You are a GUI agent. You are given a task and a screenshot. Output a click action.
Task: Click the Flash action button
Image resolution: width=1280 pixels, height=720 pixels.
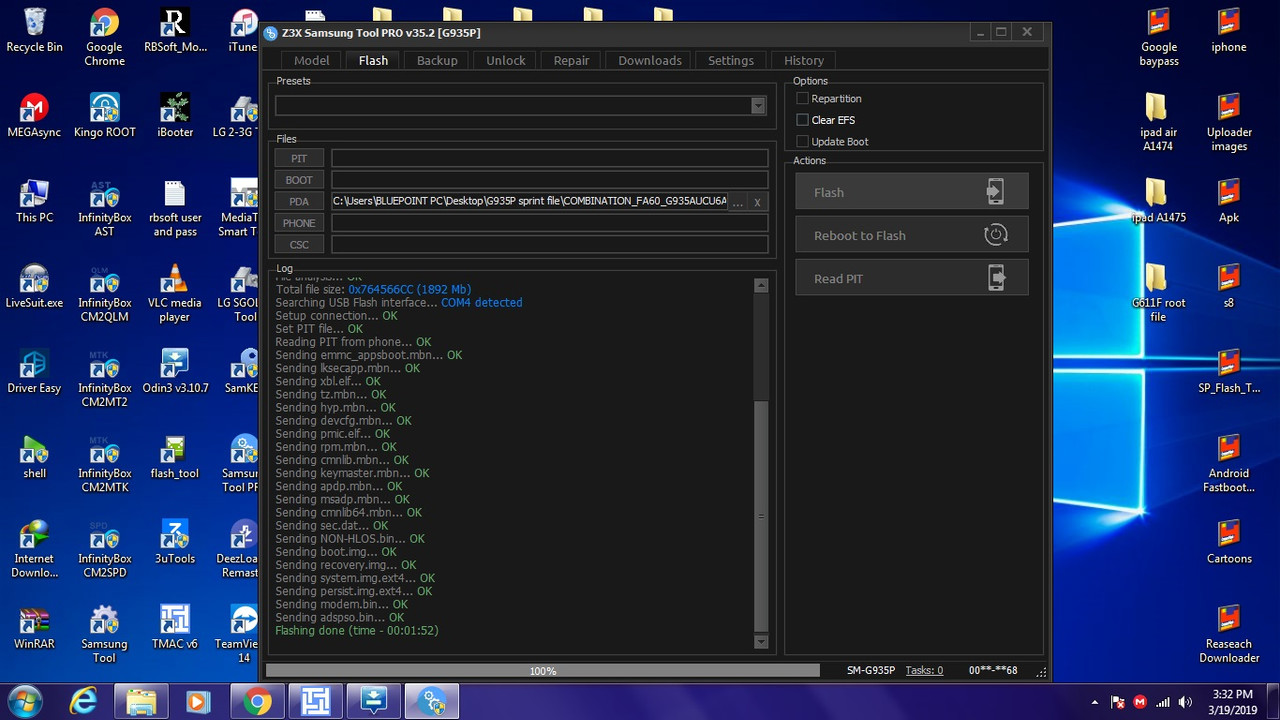912,191
